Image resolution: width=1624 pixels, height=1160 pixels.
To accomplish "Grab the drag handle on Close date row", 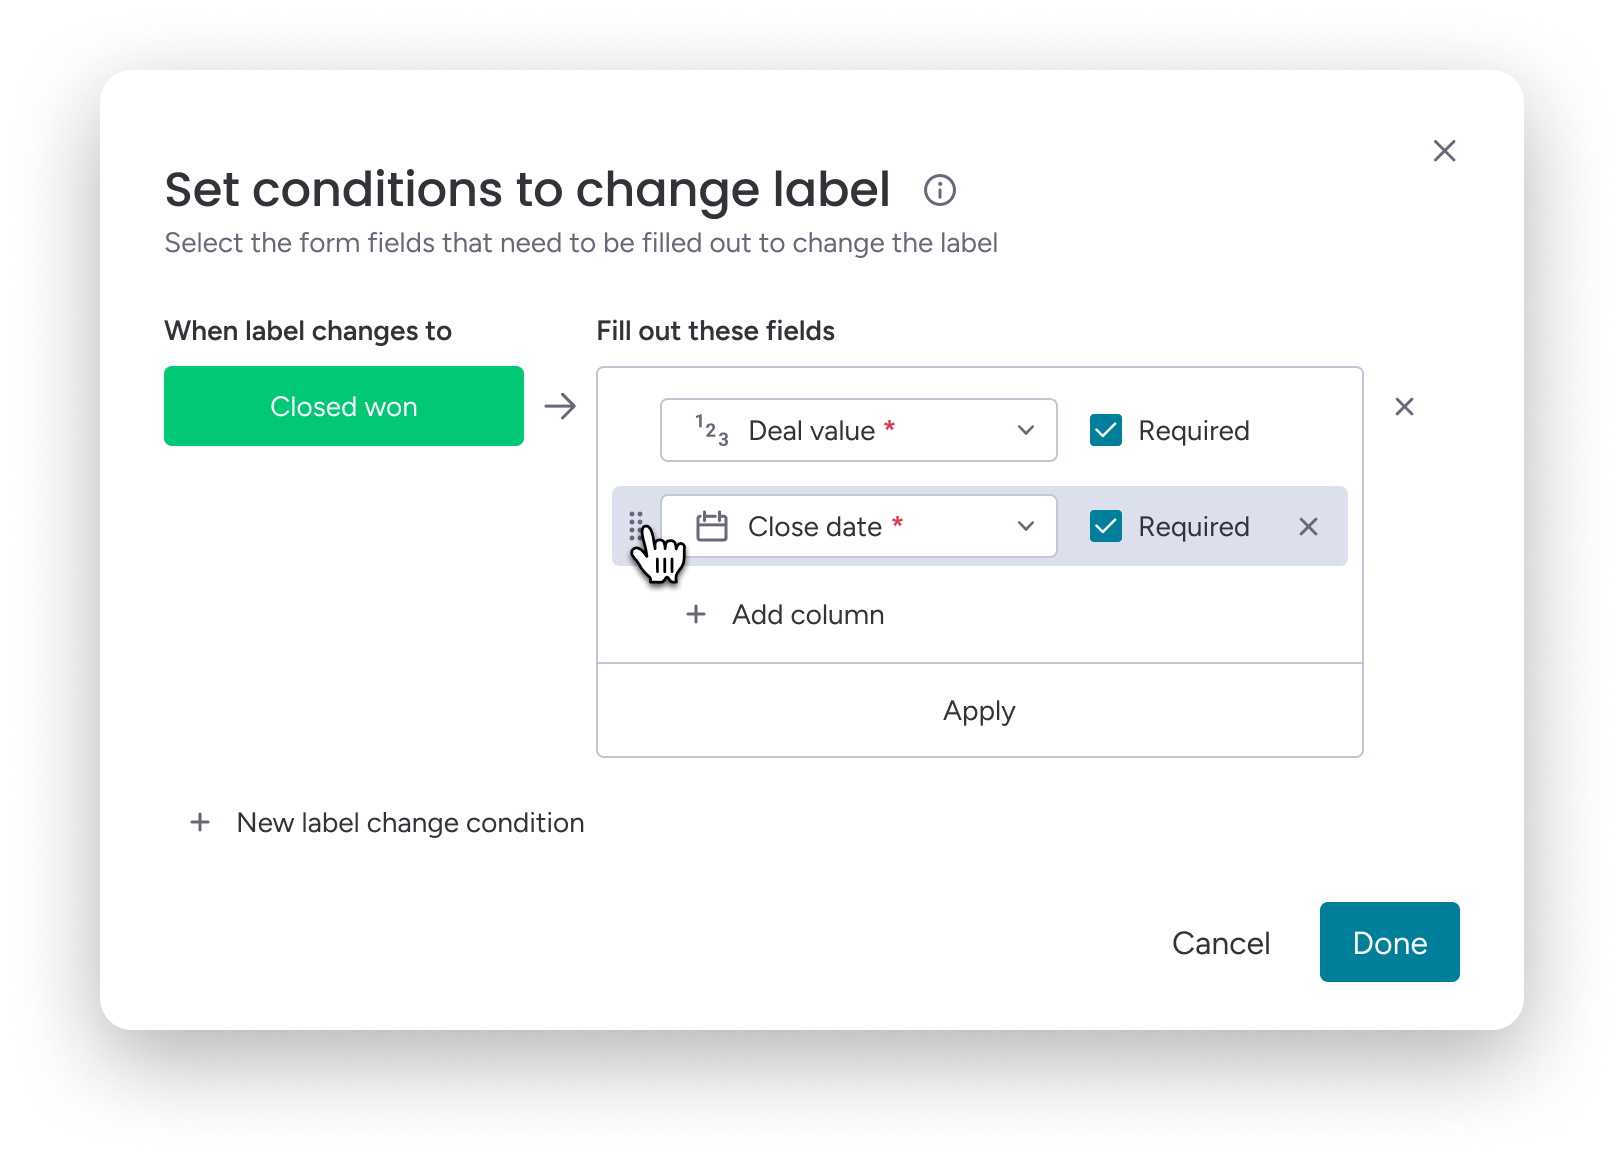I will click(x=635, y=526).
